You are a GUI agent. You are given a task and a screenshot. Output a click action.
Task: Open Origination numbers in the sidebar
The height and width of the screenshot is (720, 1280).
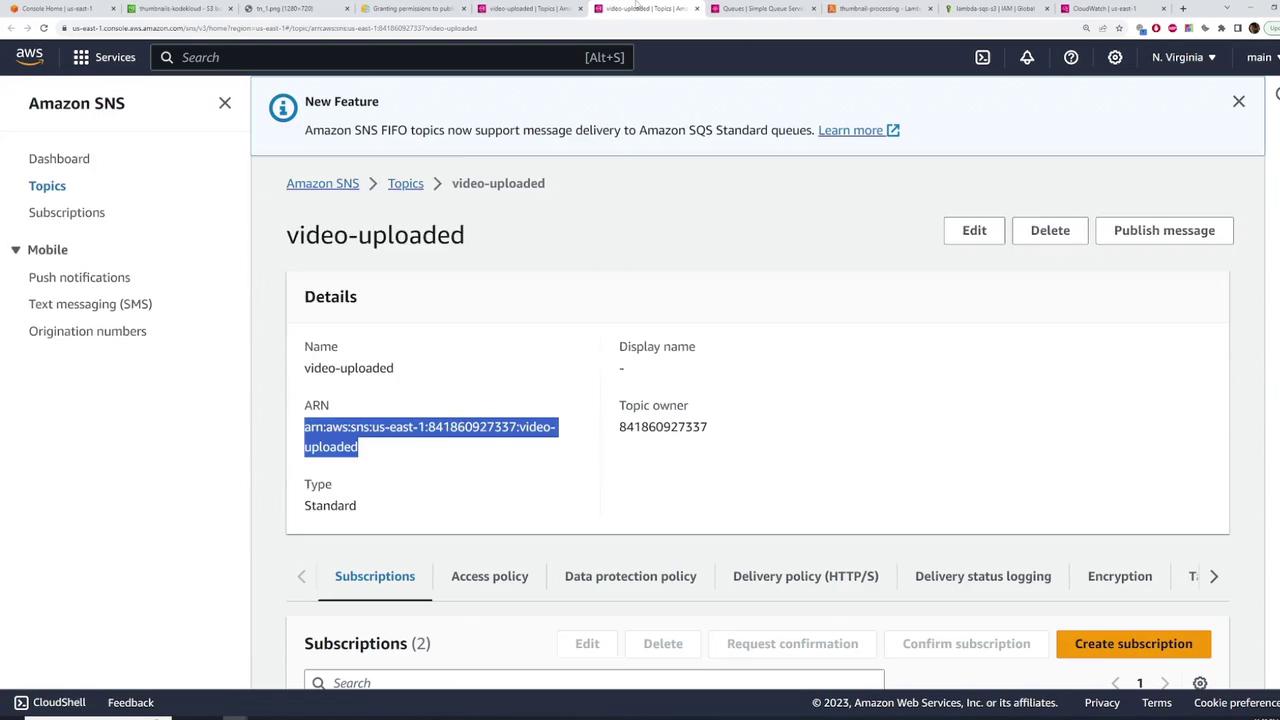[x=87, y=331]
